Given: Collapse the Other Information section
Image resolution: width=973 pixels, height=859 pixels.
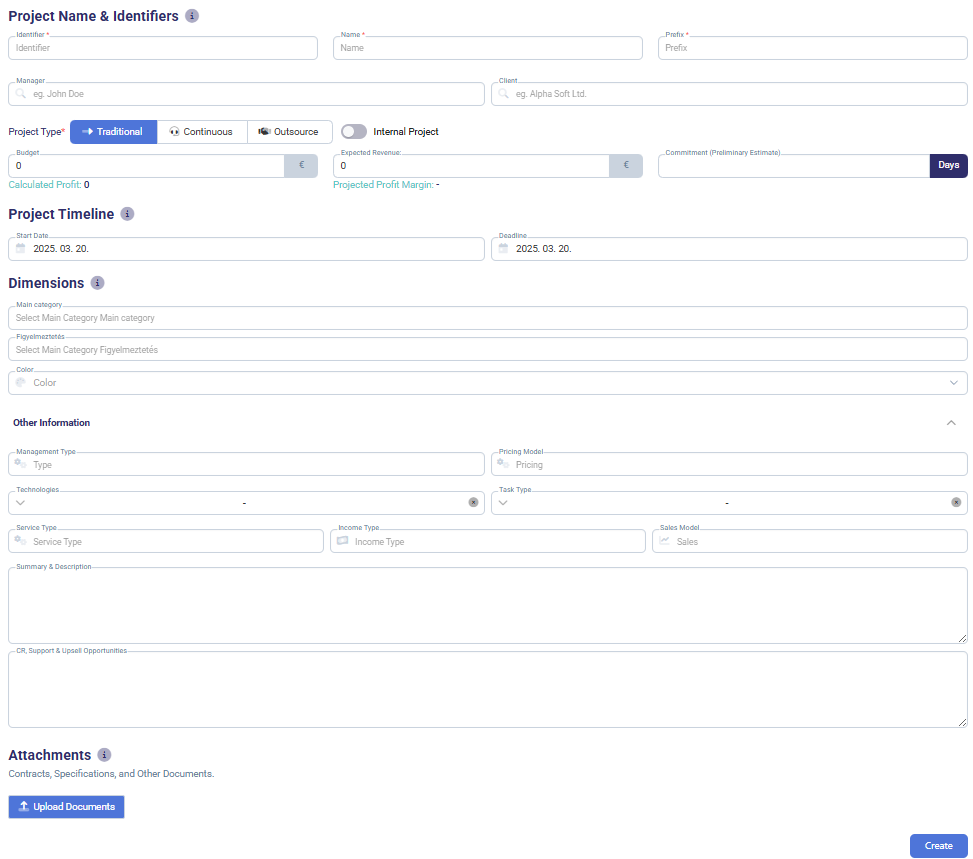Looking at the screenshot, I should pos(951,423).
